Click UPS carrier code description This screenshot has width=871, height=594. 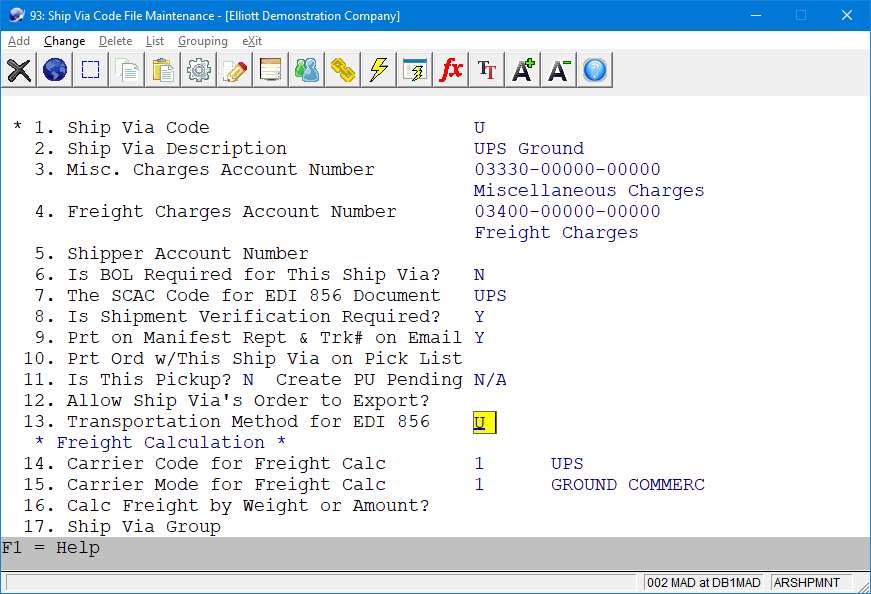click(x=567, y=463)
